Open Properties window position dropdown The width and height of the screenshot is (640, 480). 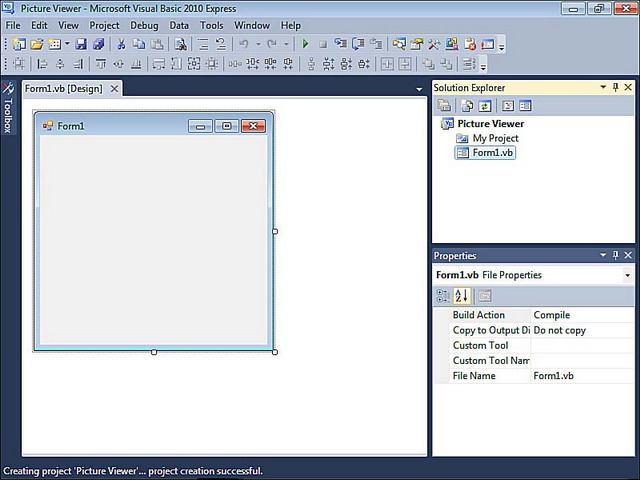click(x=603, y=255)
